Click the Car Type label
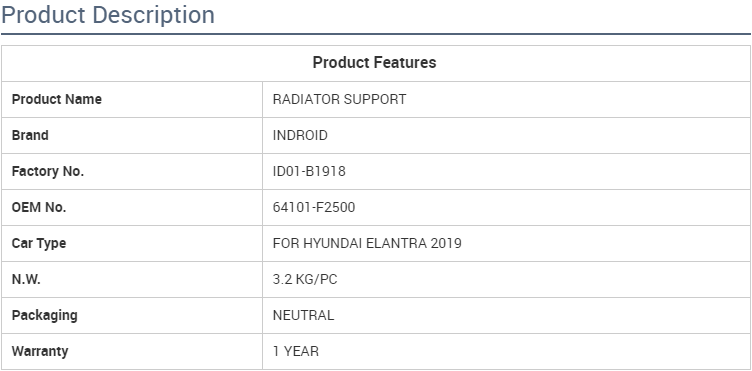The height and width of the screenshot is (371, 752). (39, 243)
